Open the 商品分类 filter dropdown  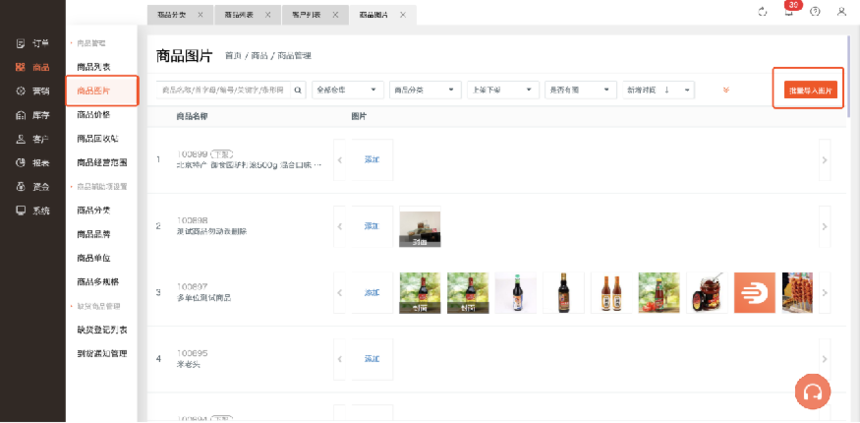pyautogui.click(x=425, y=90)
